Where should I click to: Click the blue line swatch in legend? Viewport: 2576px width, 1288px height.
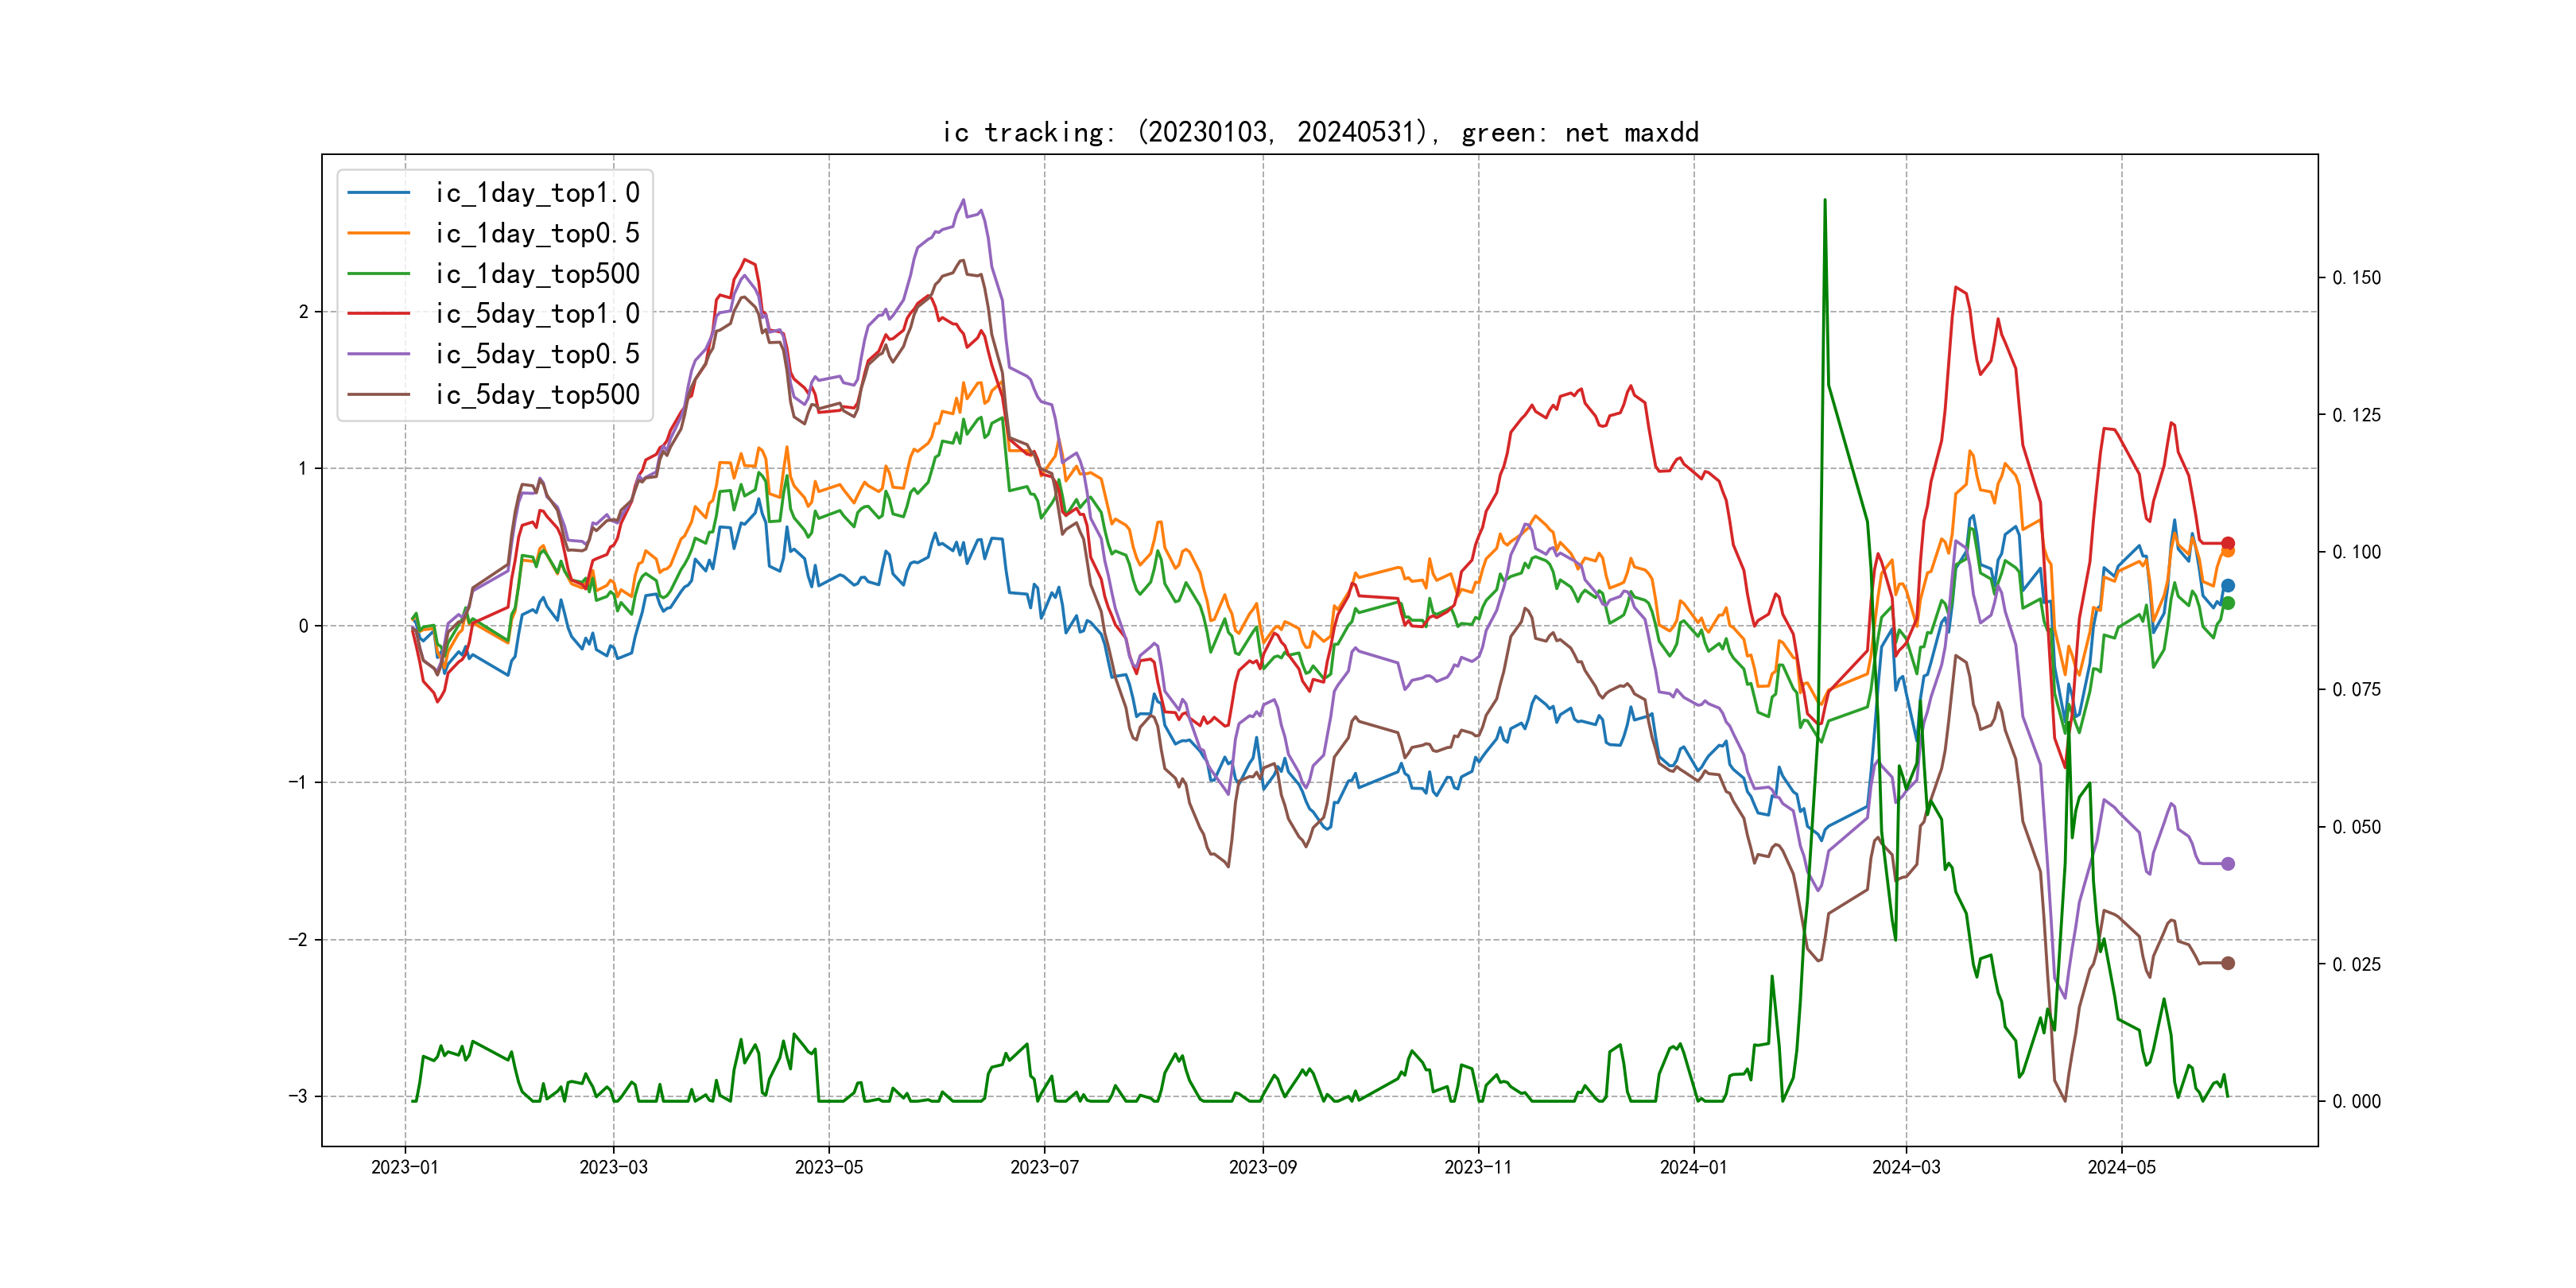378,193
